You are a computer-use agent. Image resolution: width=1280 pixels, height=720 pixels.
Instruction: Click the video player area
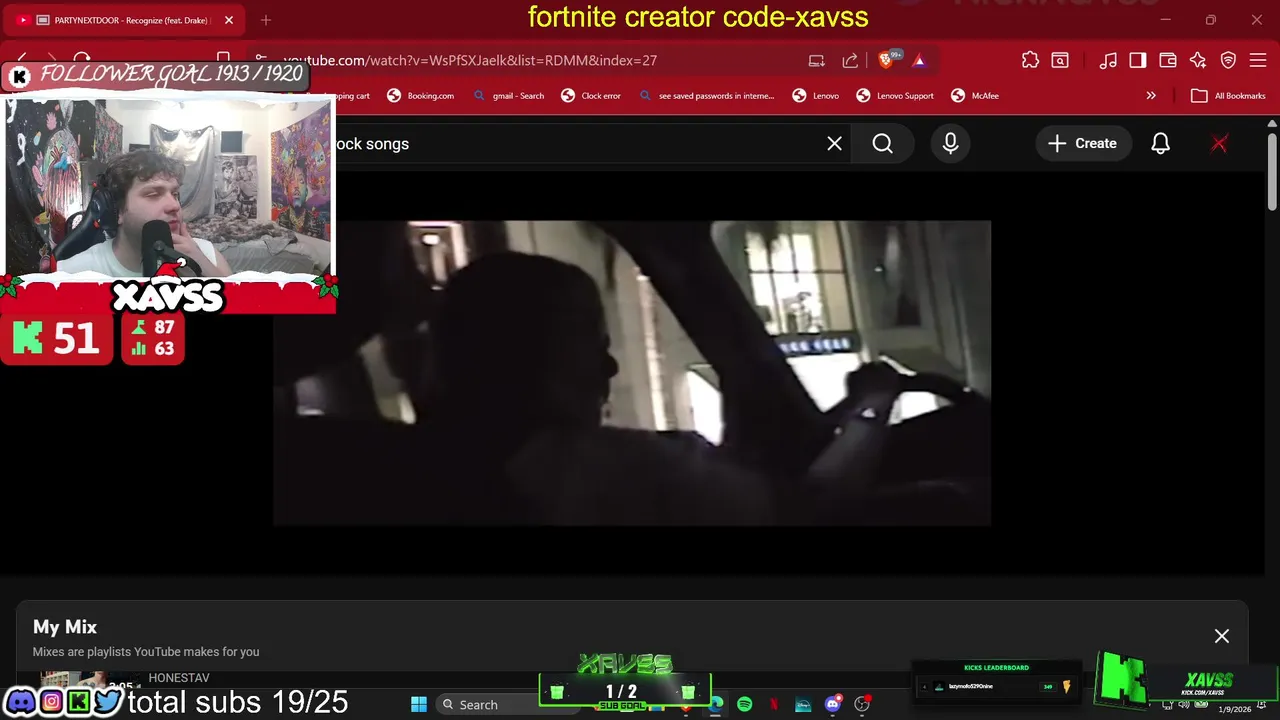click(x=632, y=373)
